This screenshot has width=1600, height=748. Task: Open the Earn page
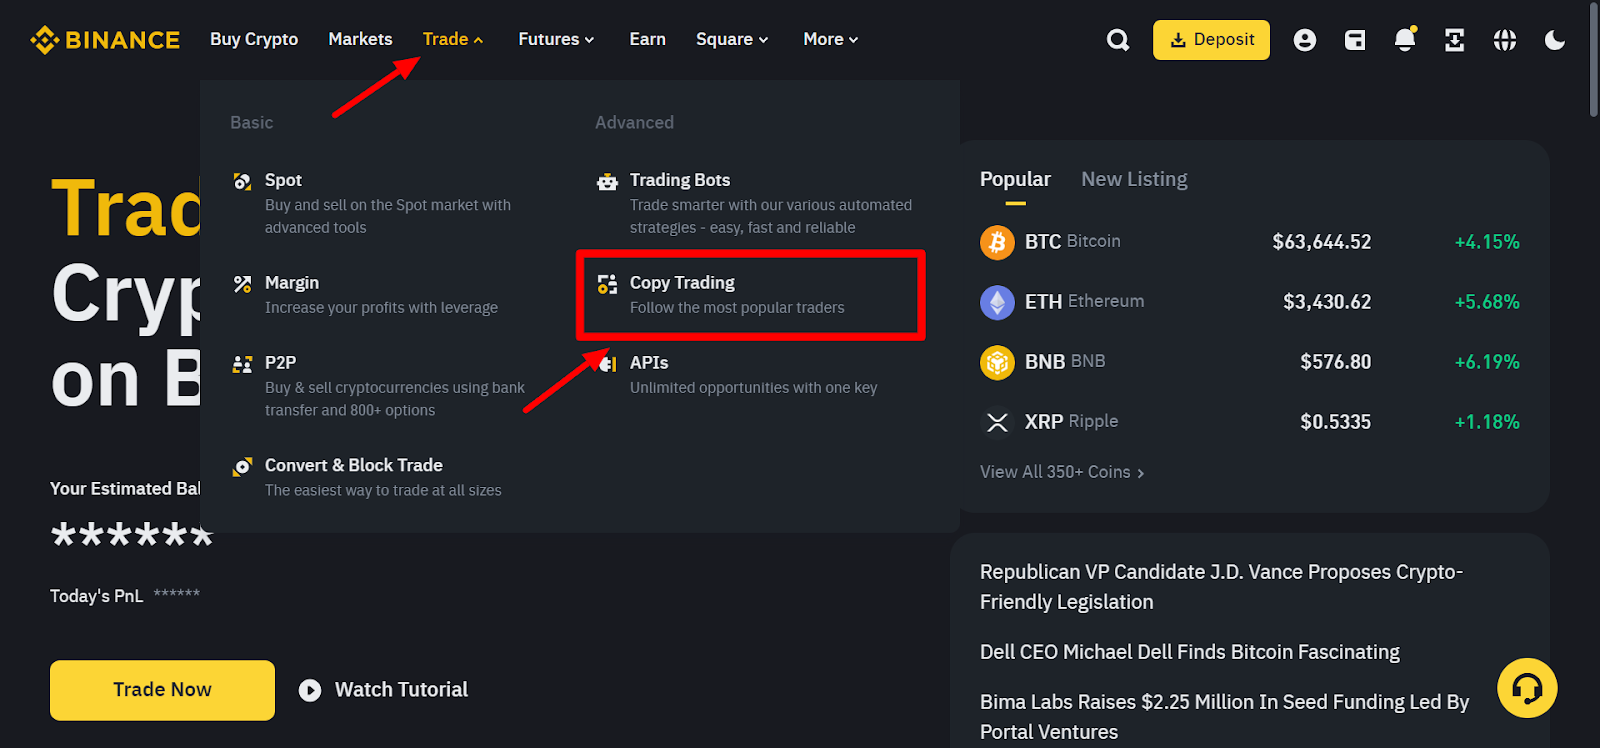pyautogui.click(x=647, y=39)
